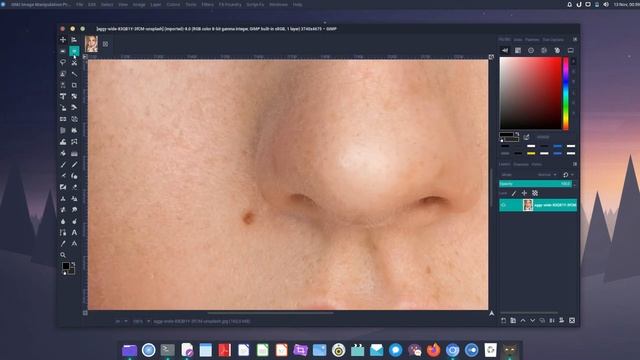Open the color dock tab configuration menu

pyautogui.click(x=575, y=40)
